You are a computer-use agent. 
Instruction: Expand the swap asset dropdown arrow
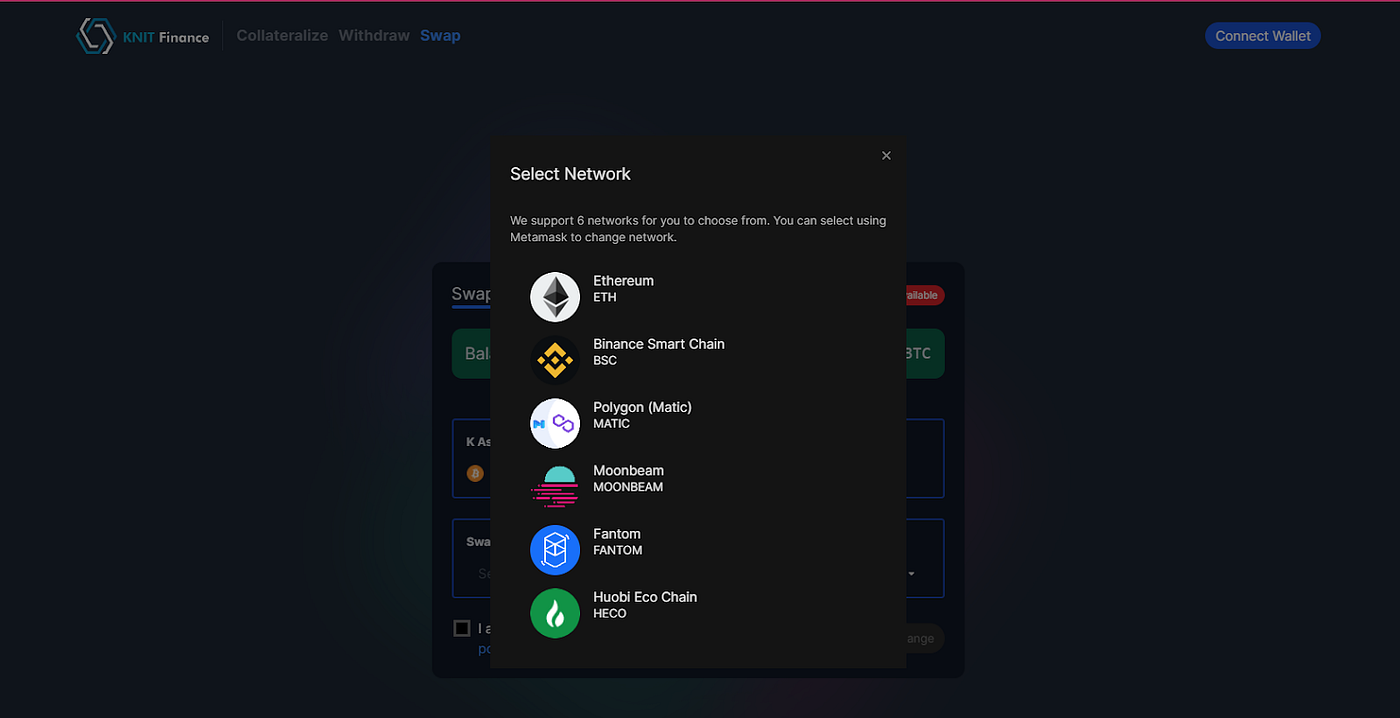[911, 574]
